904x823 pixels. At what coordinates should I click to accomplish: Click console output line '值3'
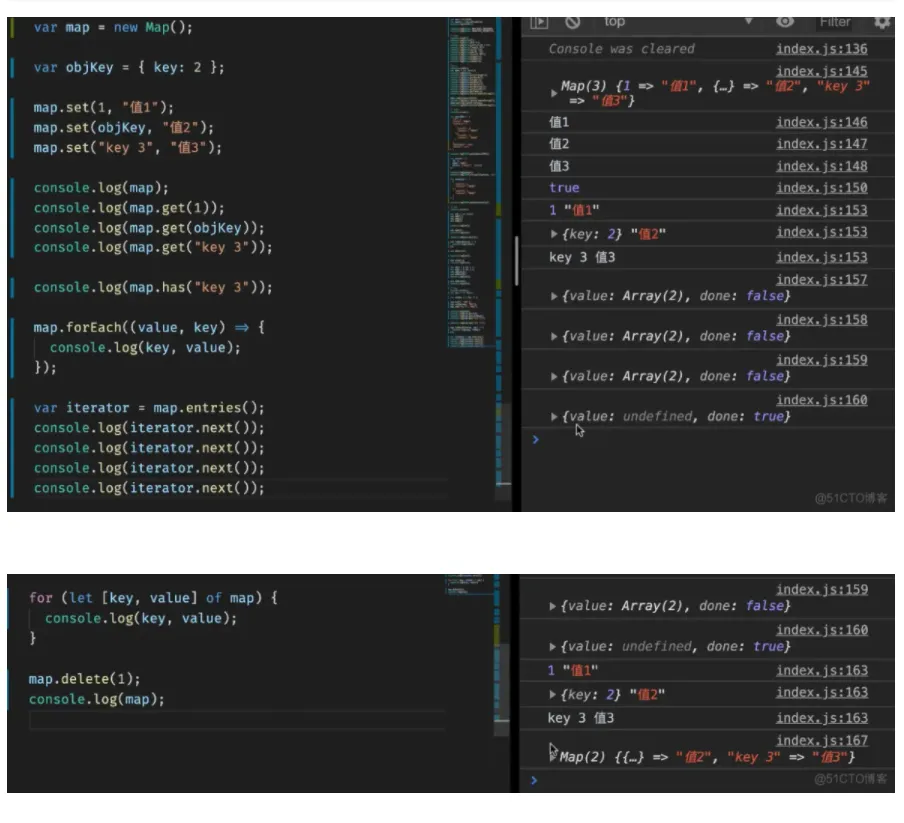pos(559,167)
